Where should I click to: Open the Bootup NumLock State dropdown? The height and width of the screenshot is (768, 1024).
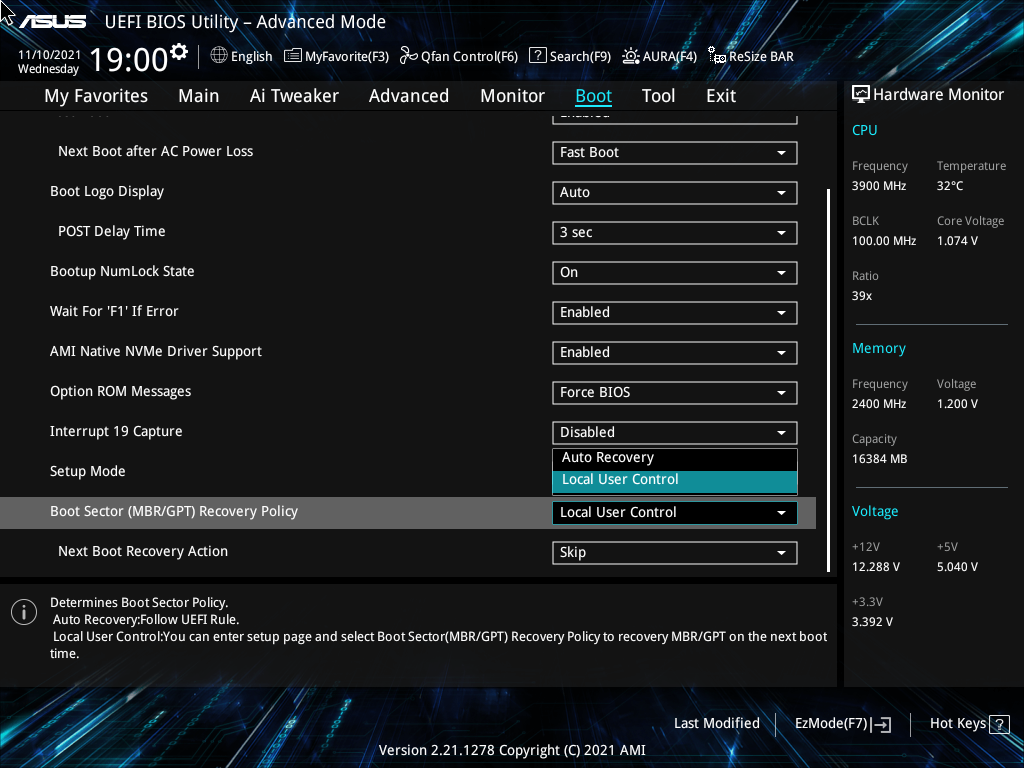click(x=675, y=272)
